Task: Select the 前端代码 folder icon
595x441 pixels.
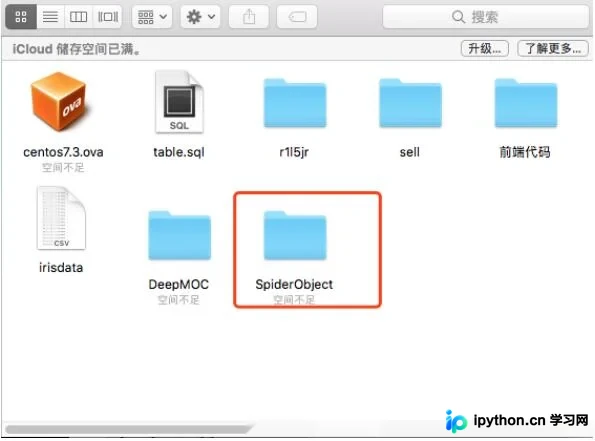Action: pos(526,103)
